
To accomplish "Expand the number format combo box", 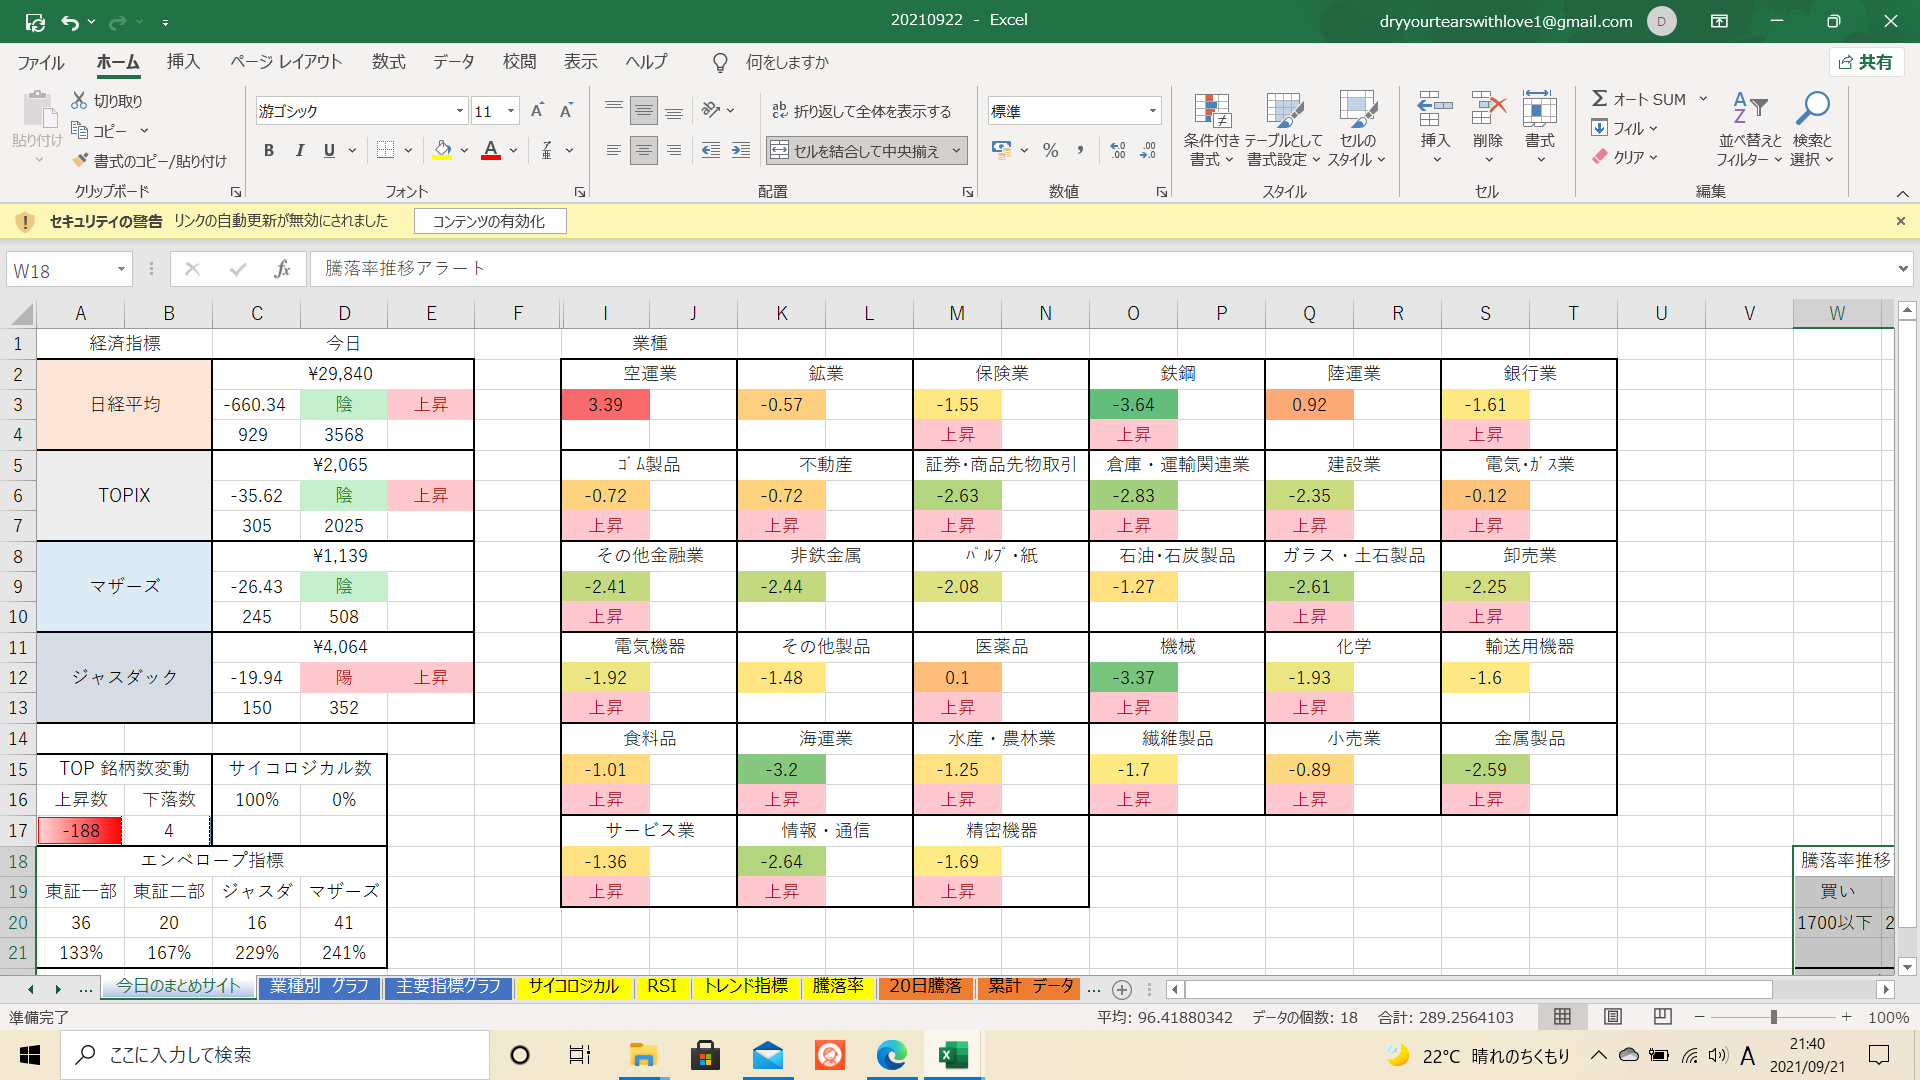I will (x=1152, y=111).
